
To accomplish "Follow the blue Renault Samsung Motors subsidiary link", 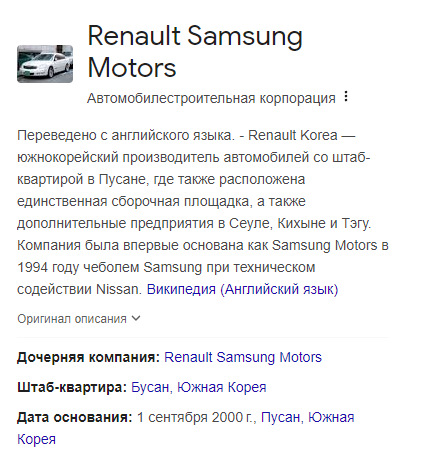I will click(243, 357).
